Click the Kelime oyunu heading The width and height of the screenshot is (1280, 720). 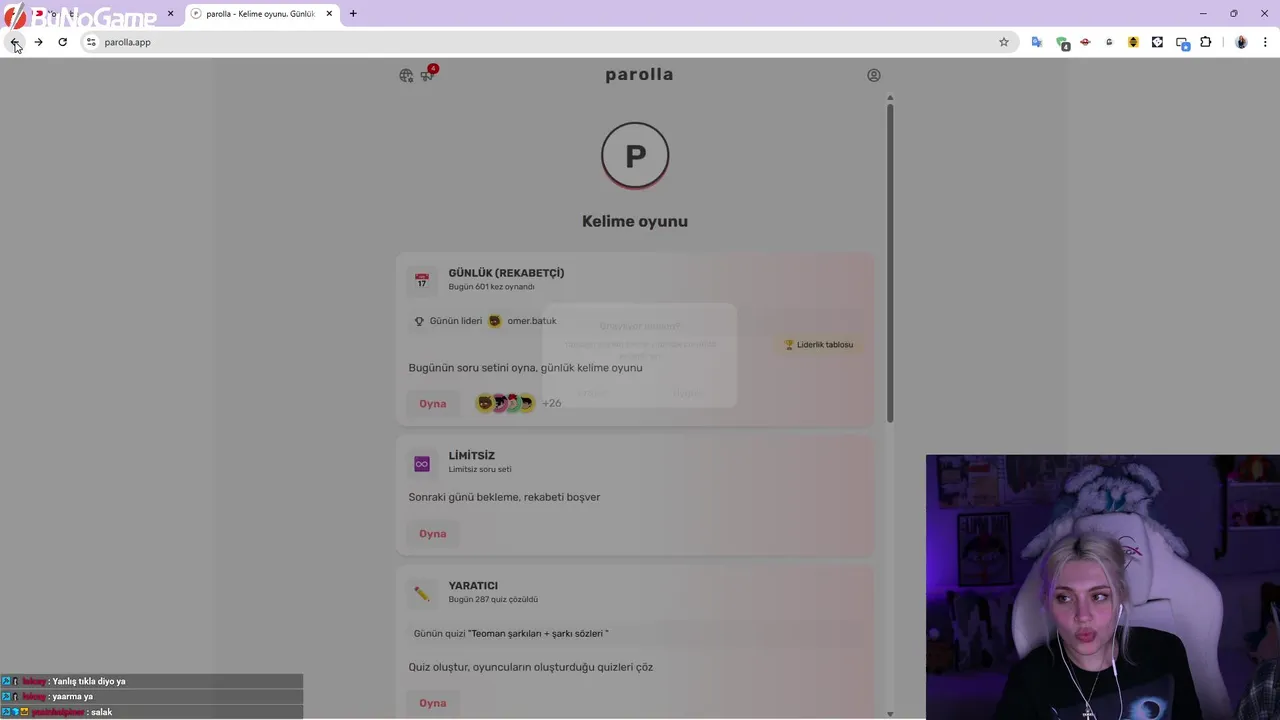coord(635,221)
